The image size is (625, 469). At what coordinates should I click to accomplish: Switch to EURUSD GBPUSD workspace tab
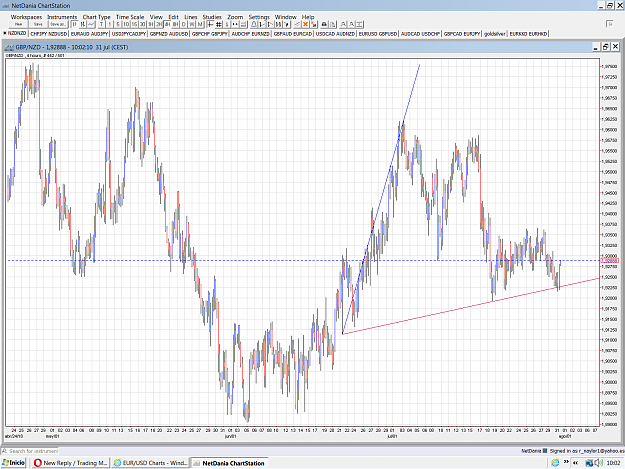(377, 34)
